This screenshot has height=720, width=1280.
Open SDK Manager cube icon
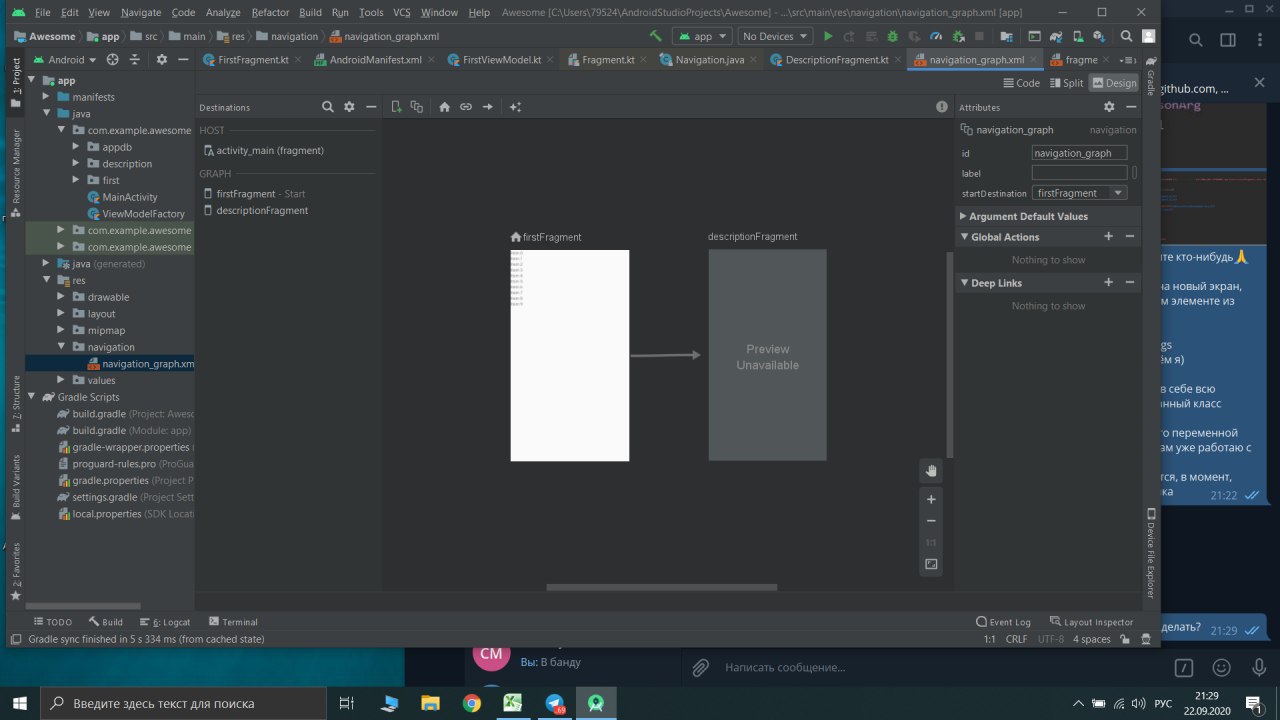[x=1099, y=36]
